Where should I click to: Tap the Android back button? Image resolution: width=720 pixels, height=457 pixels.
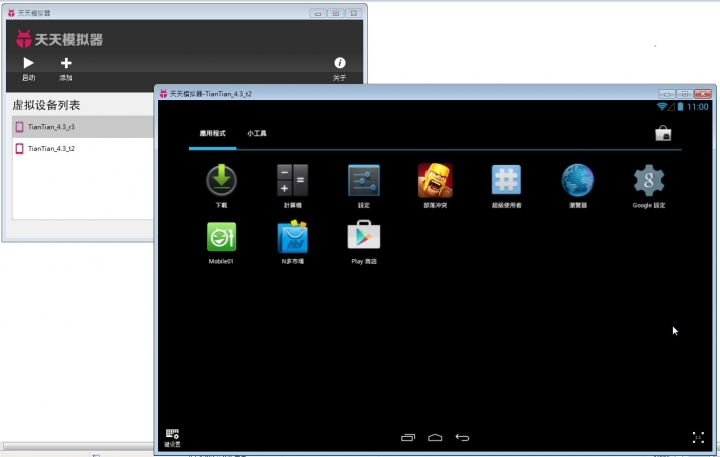pyautogui.click(x=462, y=437)
